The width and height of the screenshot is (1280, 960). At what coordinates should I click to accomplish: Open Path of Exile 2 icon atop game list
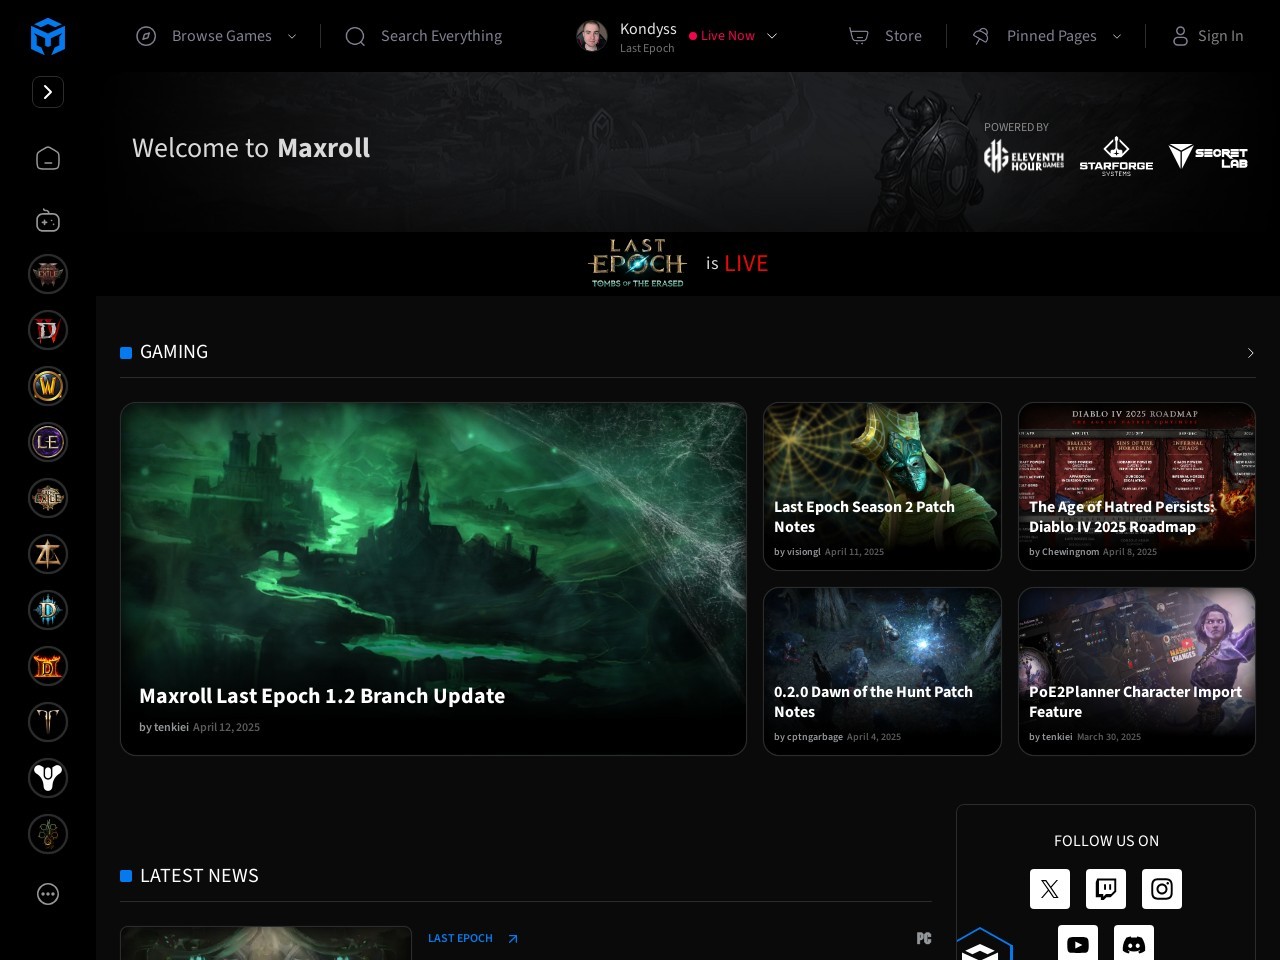click(48, 274)
